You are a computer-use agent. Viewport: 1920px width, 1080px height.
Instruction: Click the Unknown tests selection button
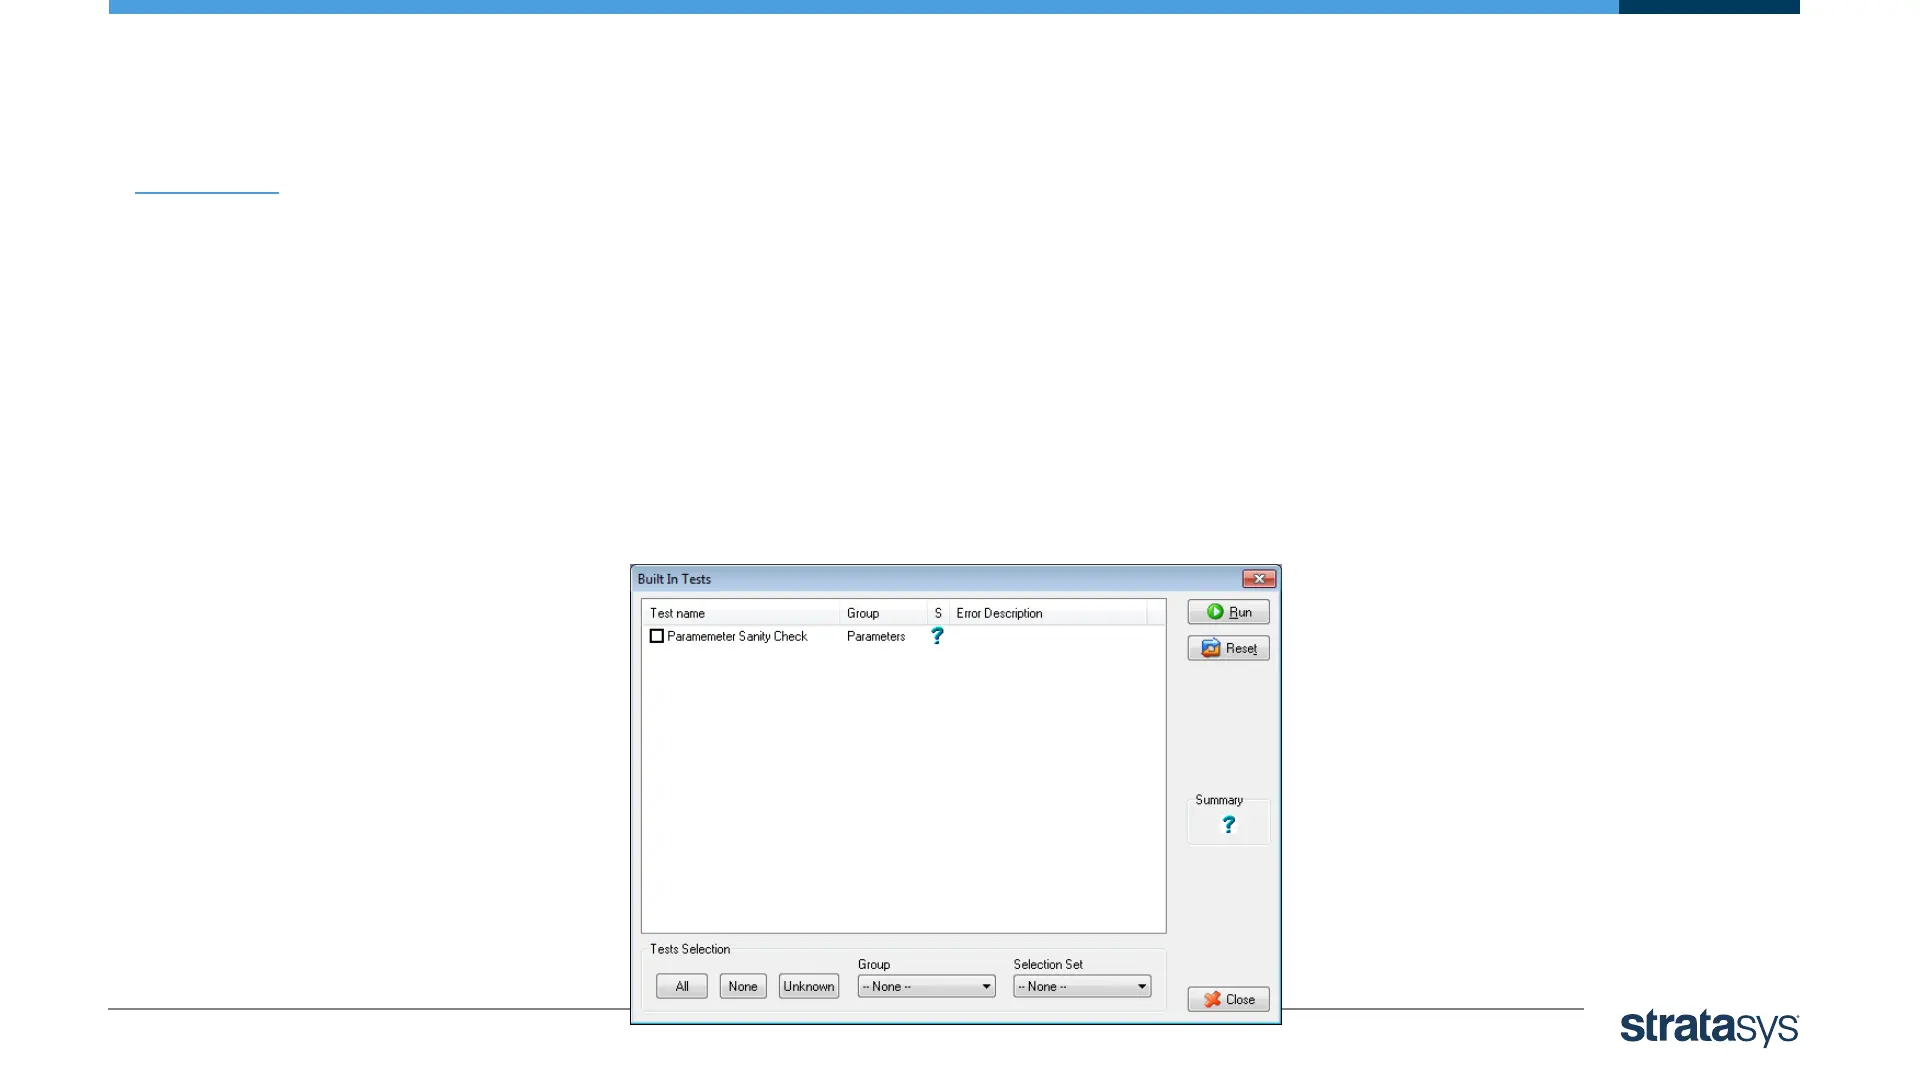[809, 987]
